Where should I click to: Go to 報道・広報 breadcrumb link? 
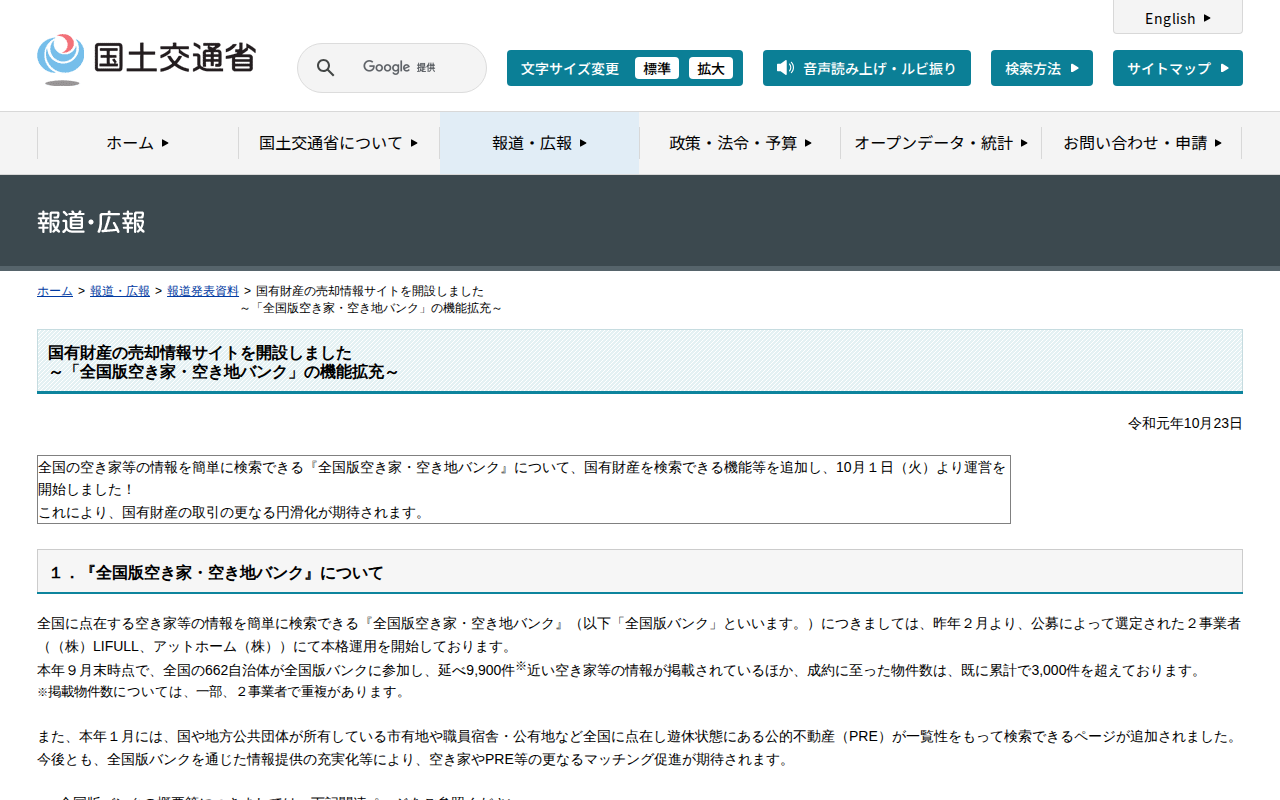120,291
